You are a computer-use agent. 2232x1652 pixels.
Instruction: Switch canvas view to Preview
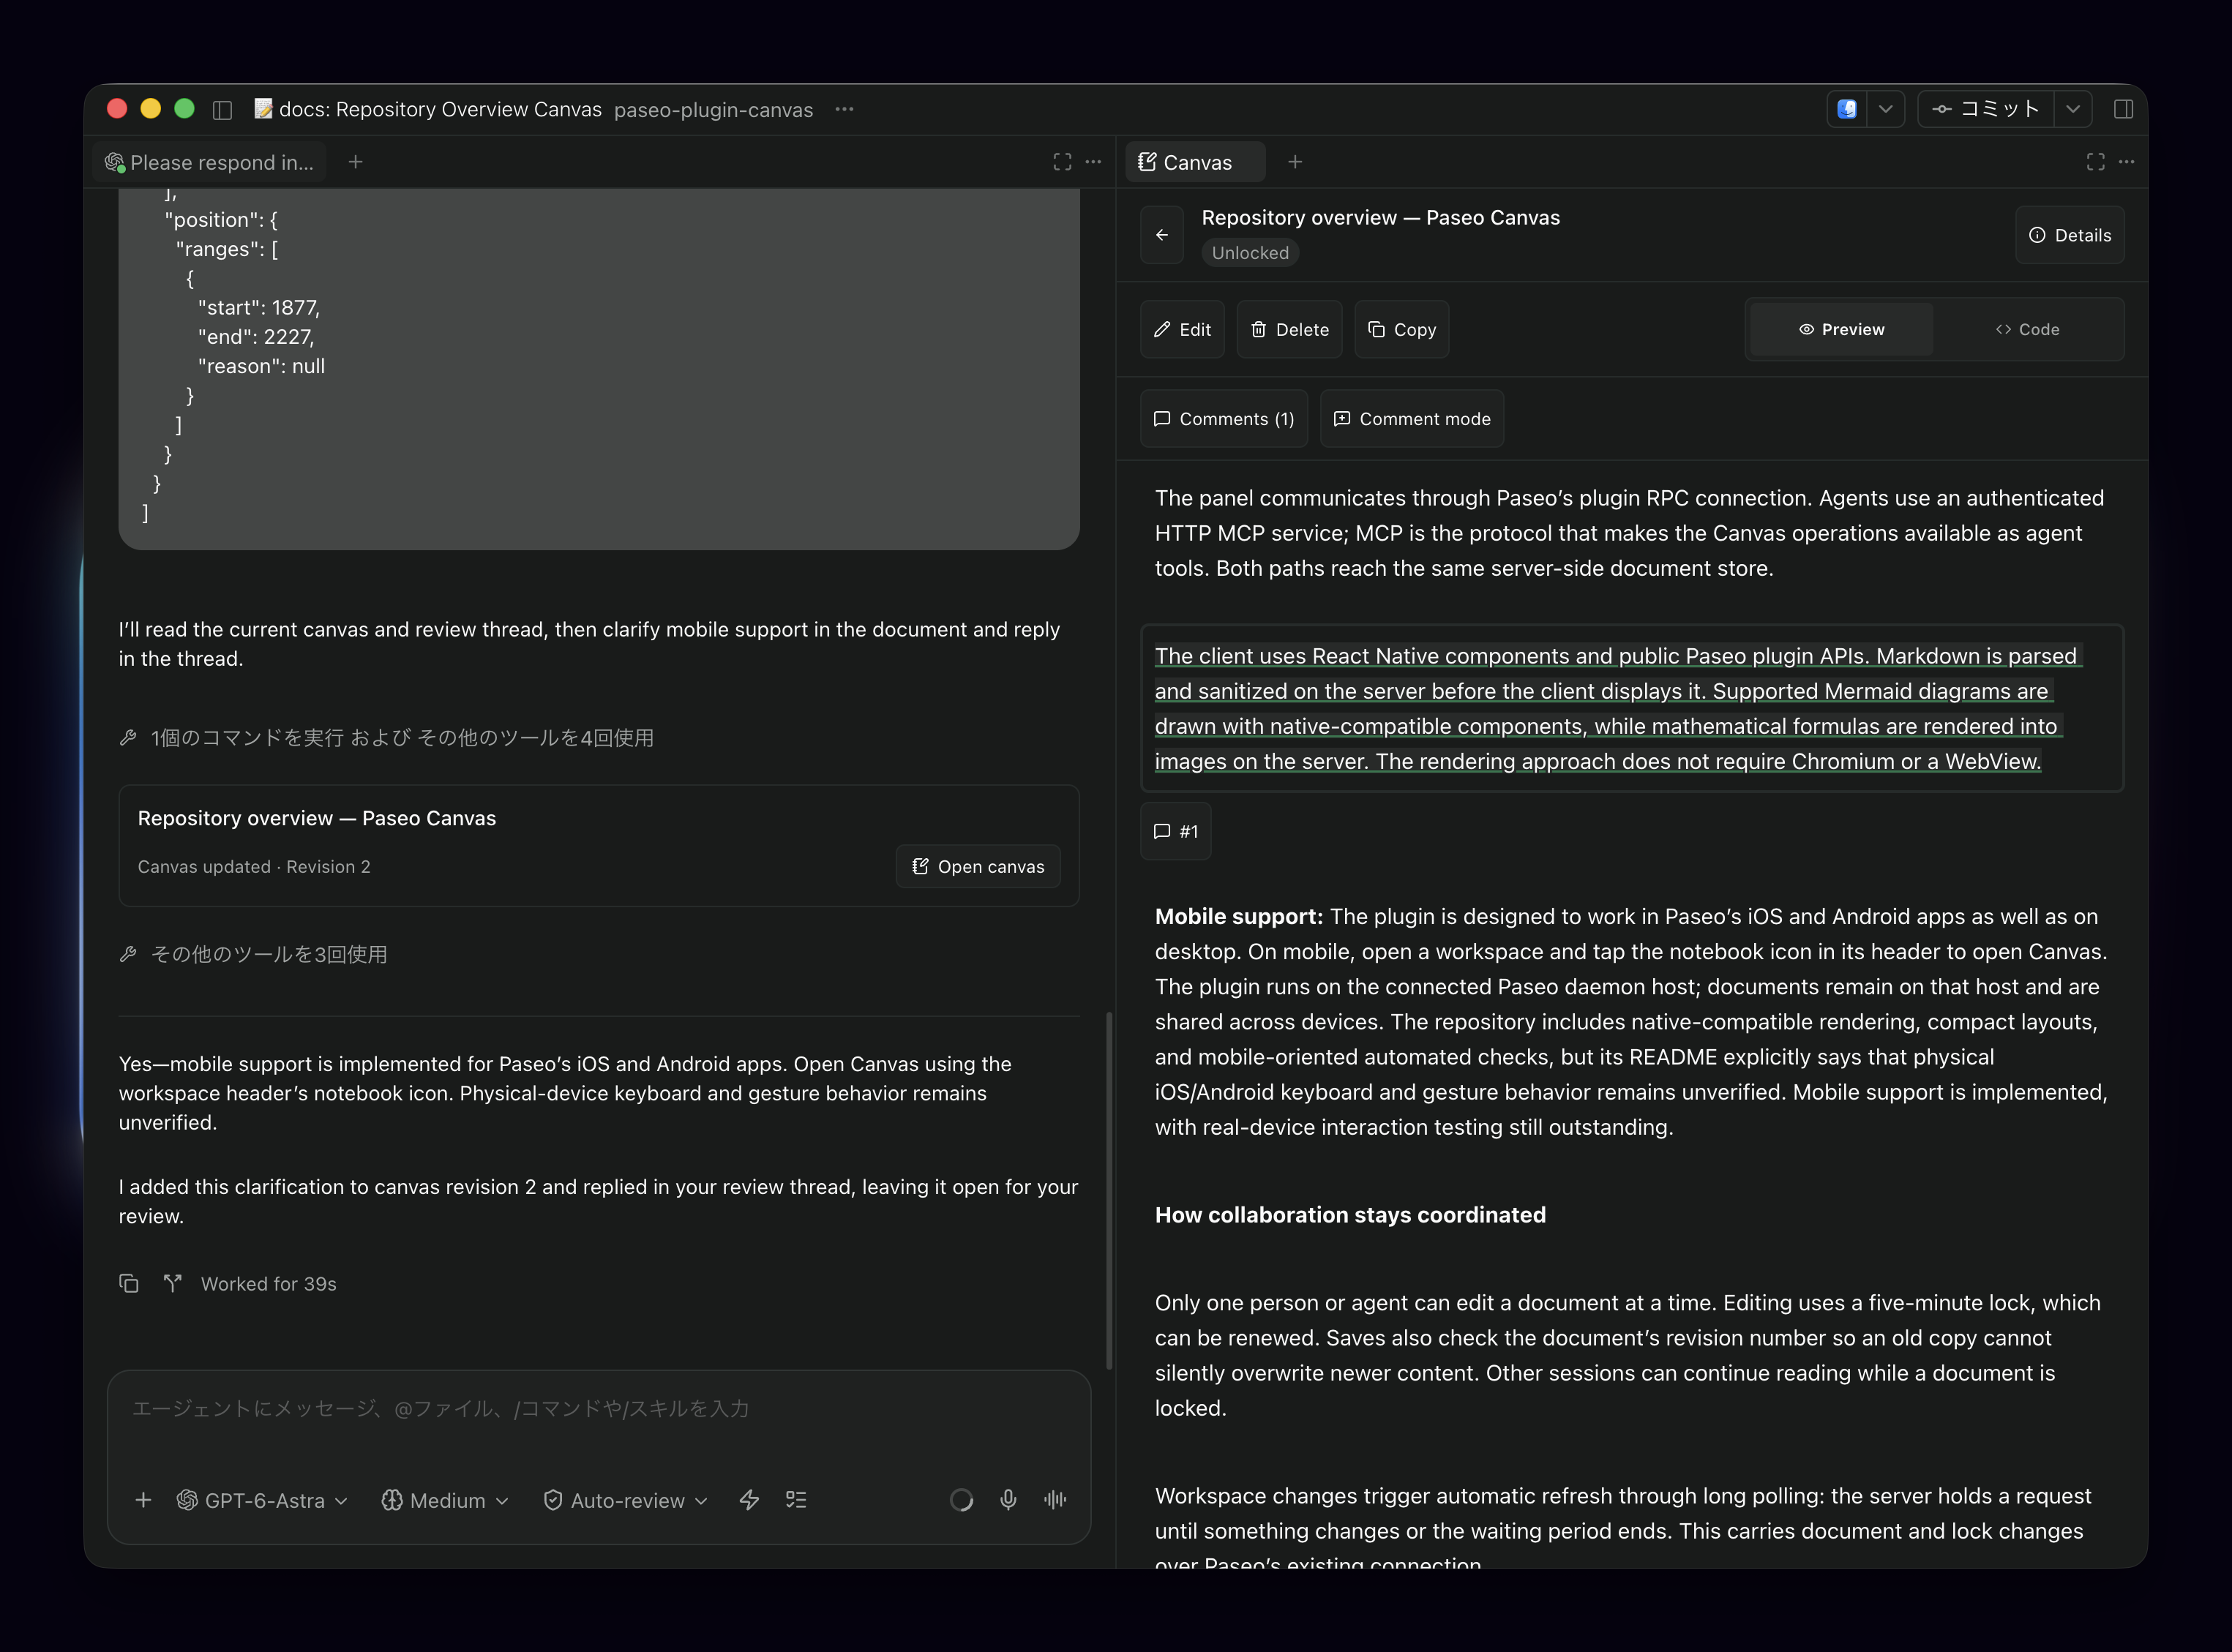pos(1841,330)
